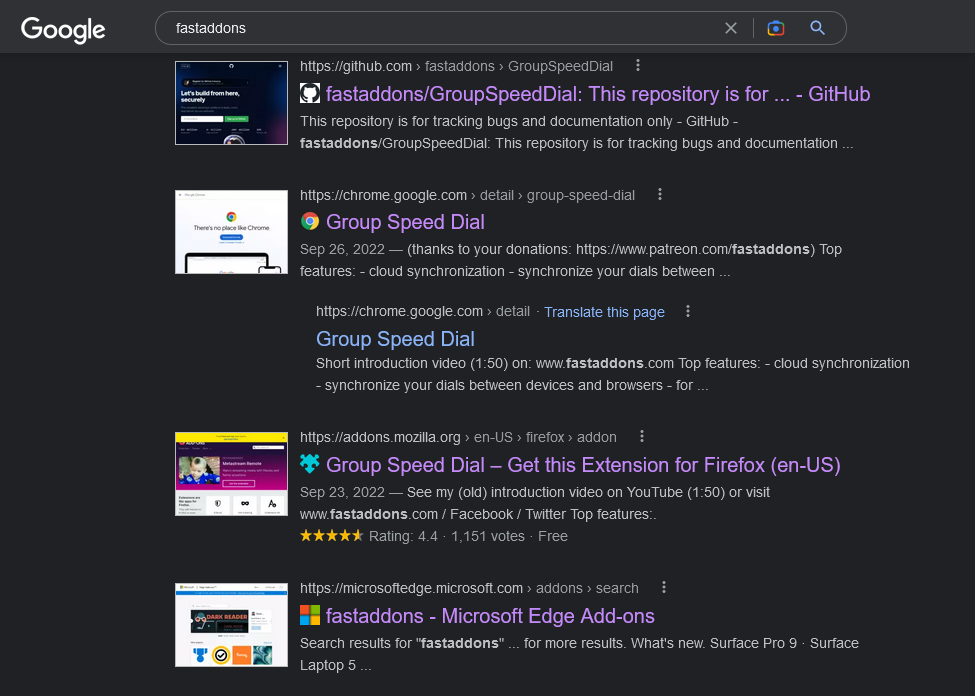Click the Translate this page link
This screenshot has height=696, width=975.
point(604,312)
